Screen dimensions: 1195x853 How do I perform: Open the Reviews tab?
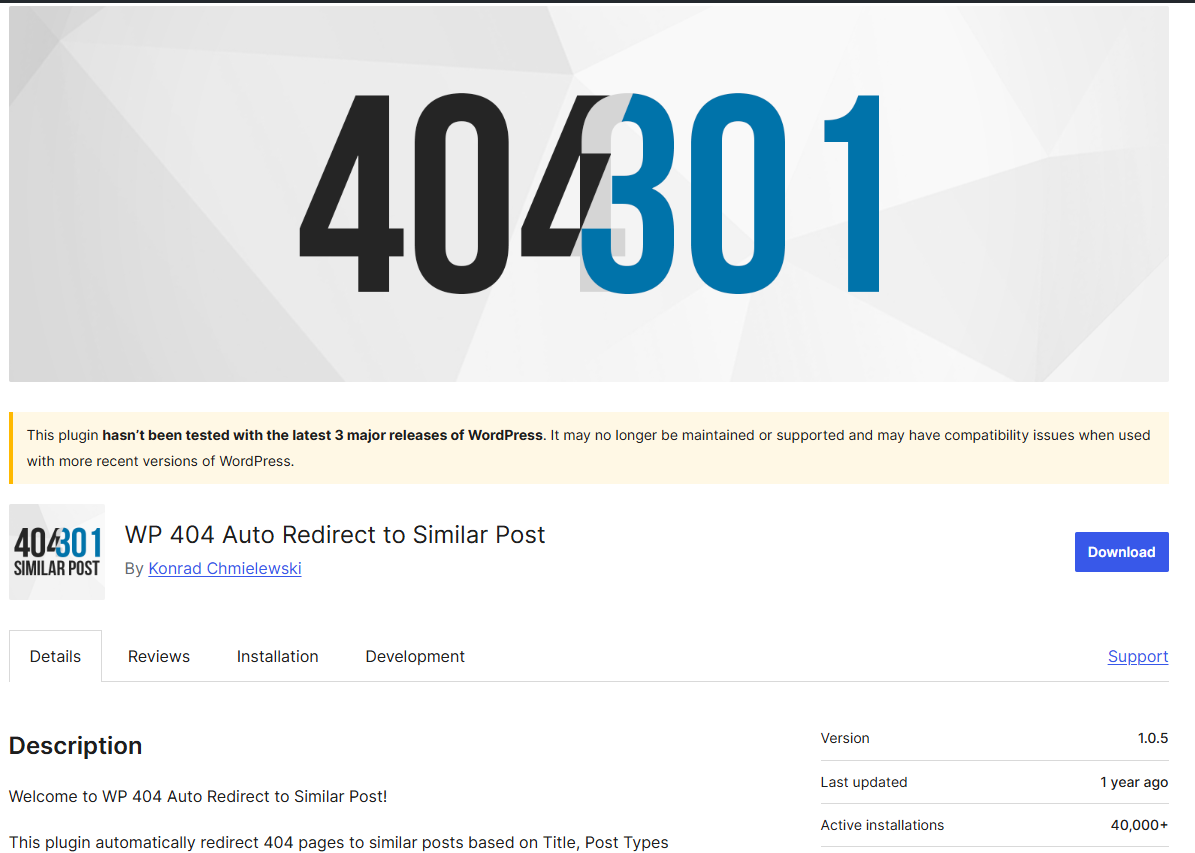[159, 656]
